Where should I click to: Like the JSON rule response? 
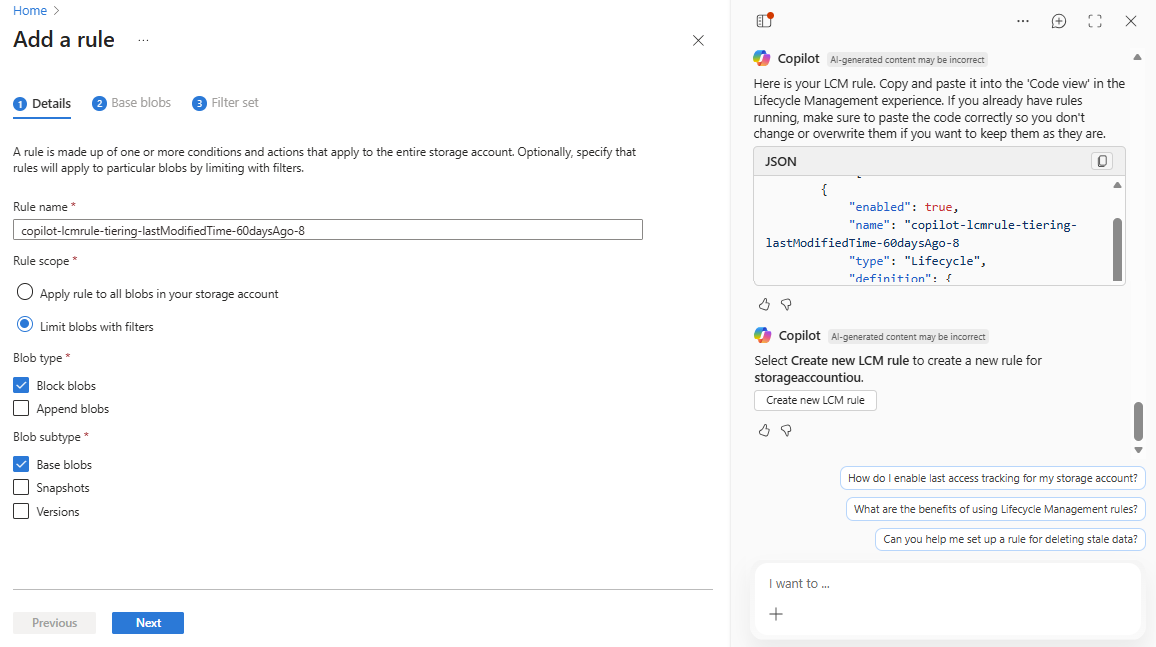[765, 304]
